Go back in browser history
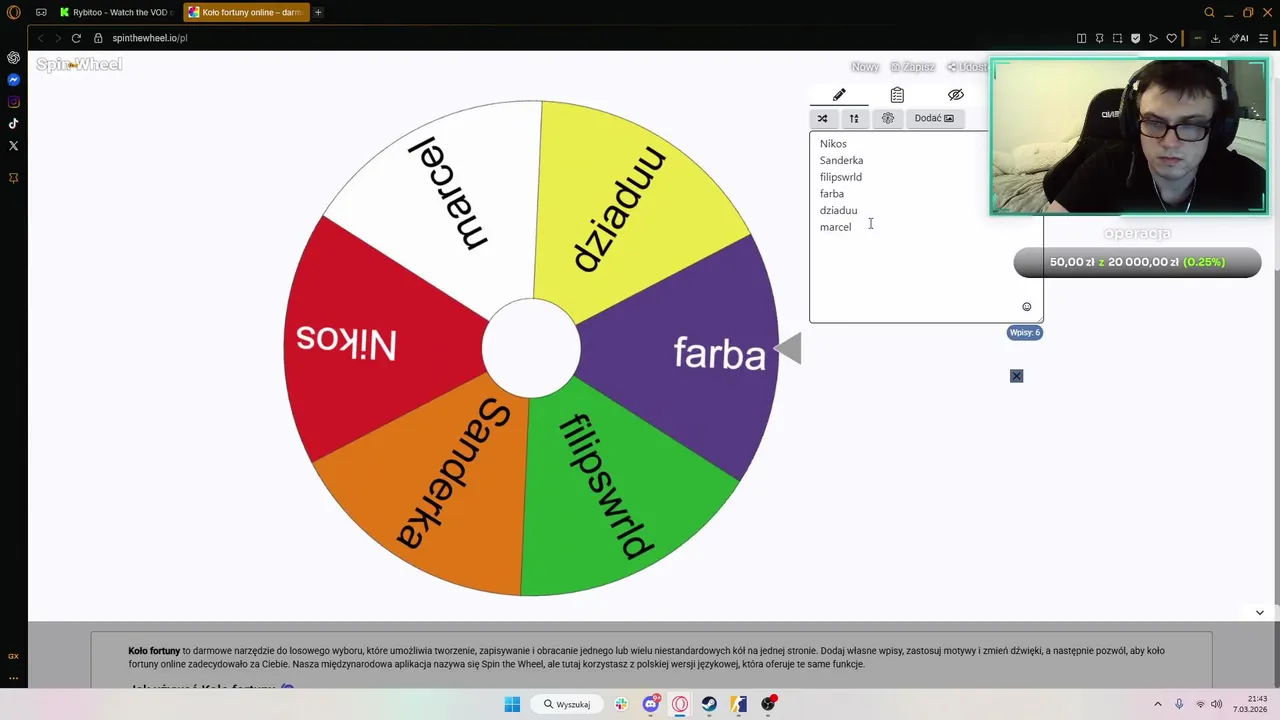 pyautogui.click(x=40, y=38)
